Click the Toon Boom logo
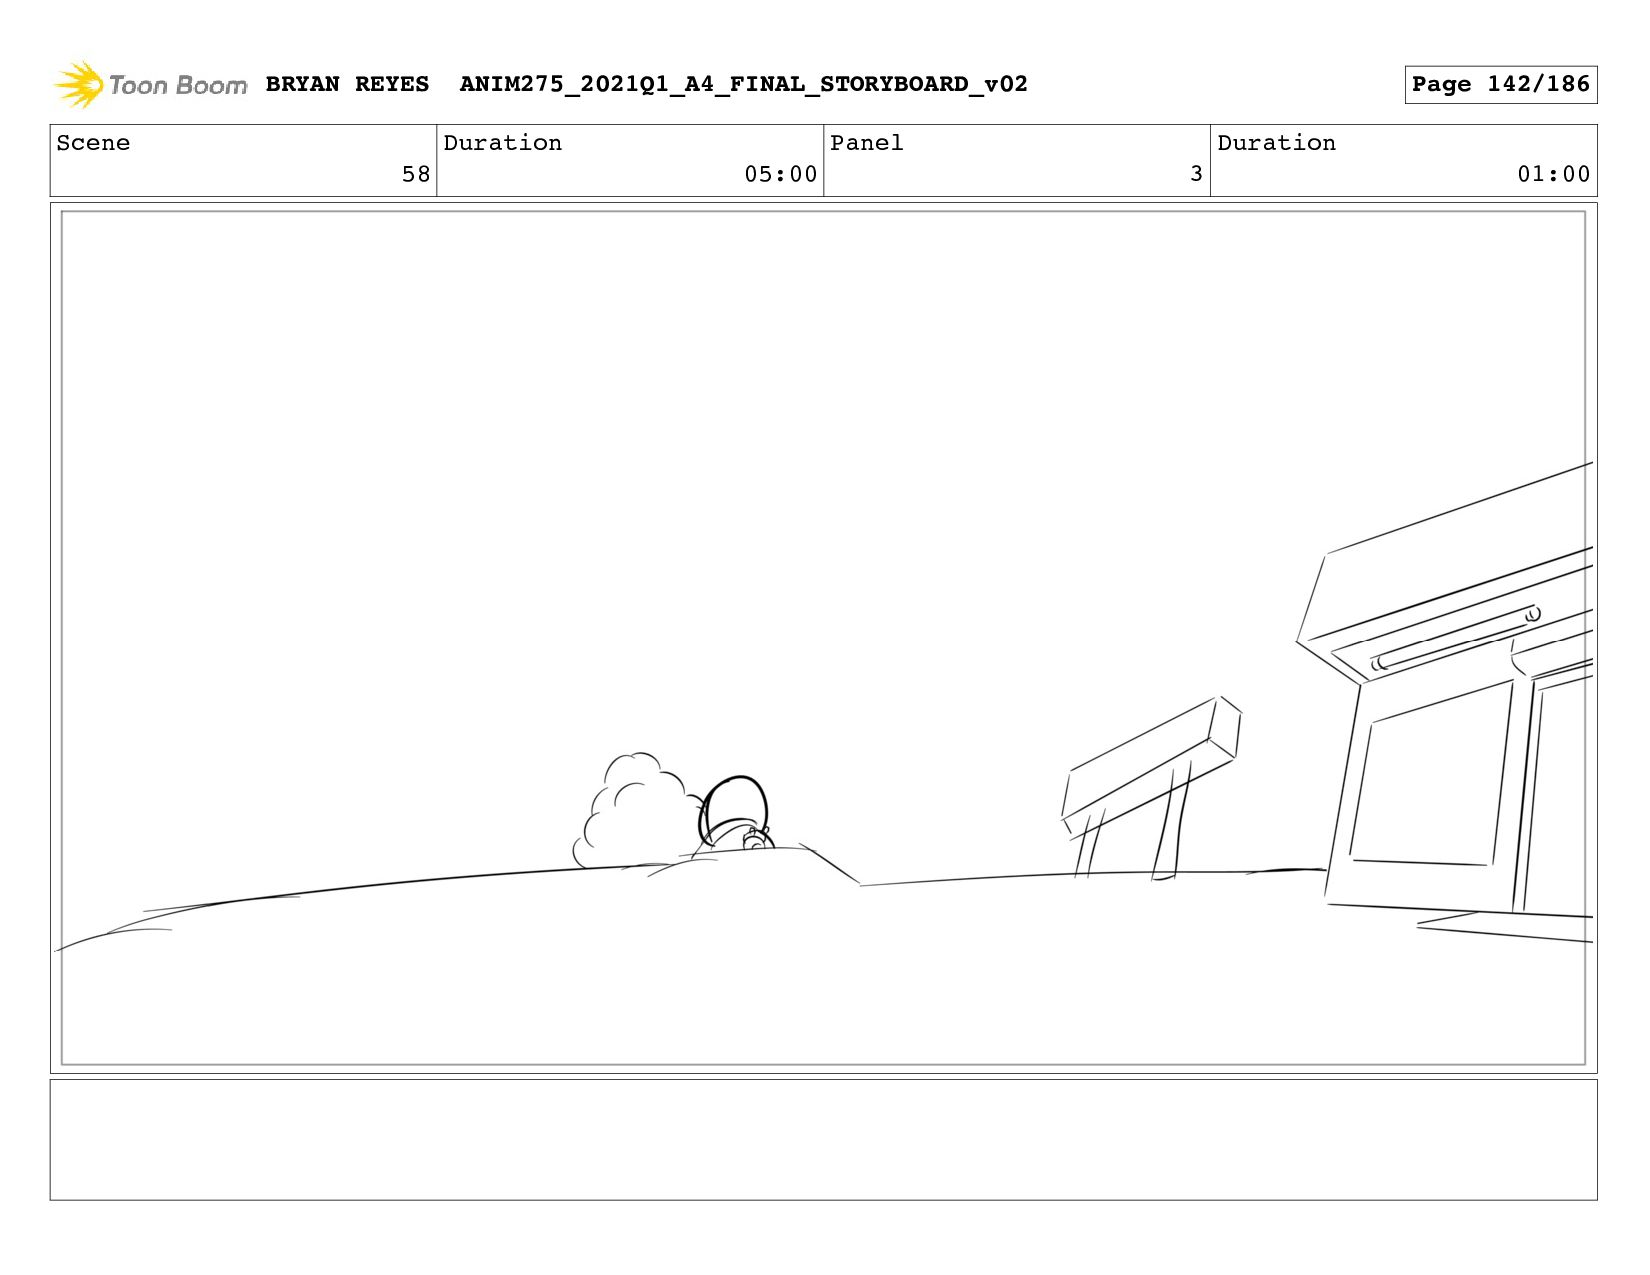 click(x=150, y=84)
